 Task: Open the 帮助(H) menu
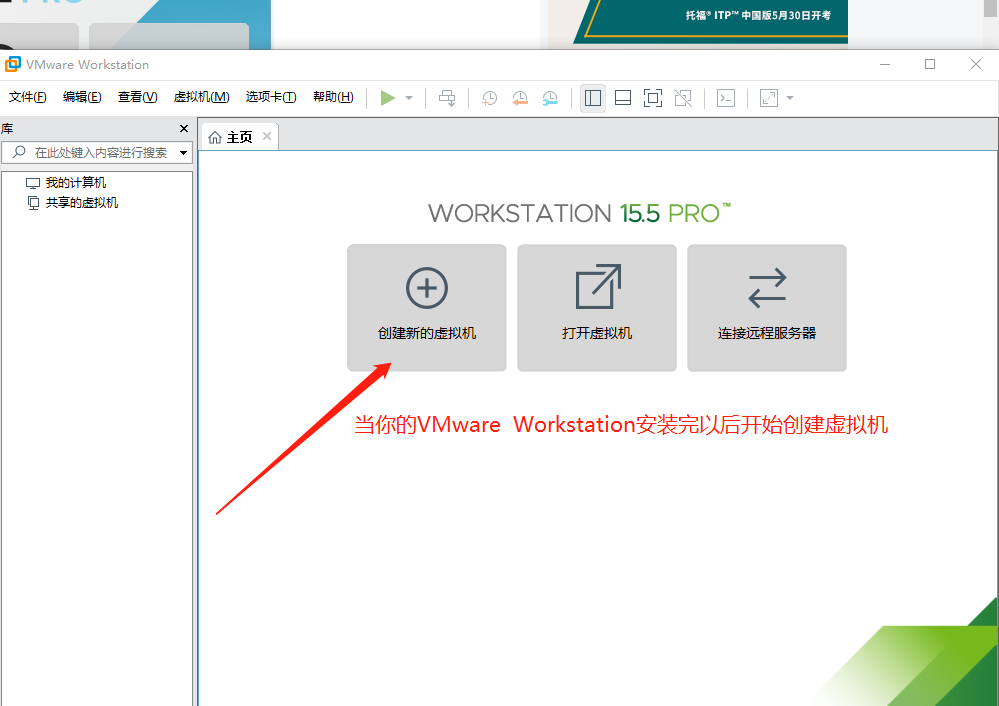[x=333, y=97]
